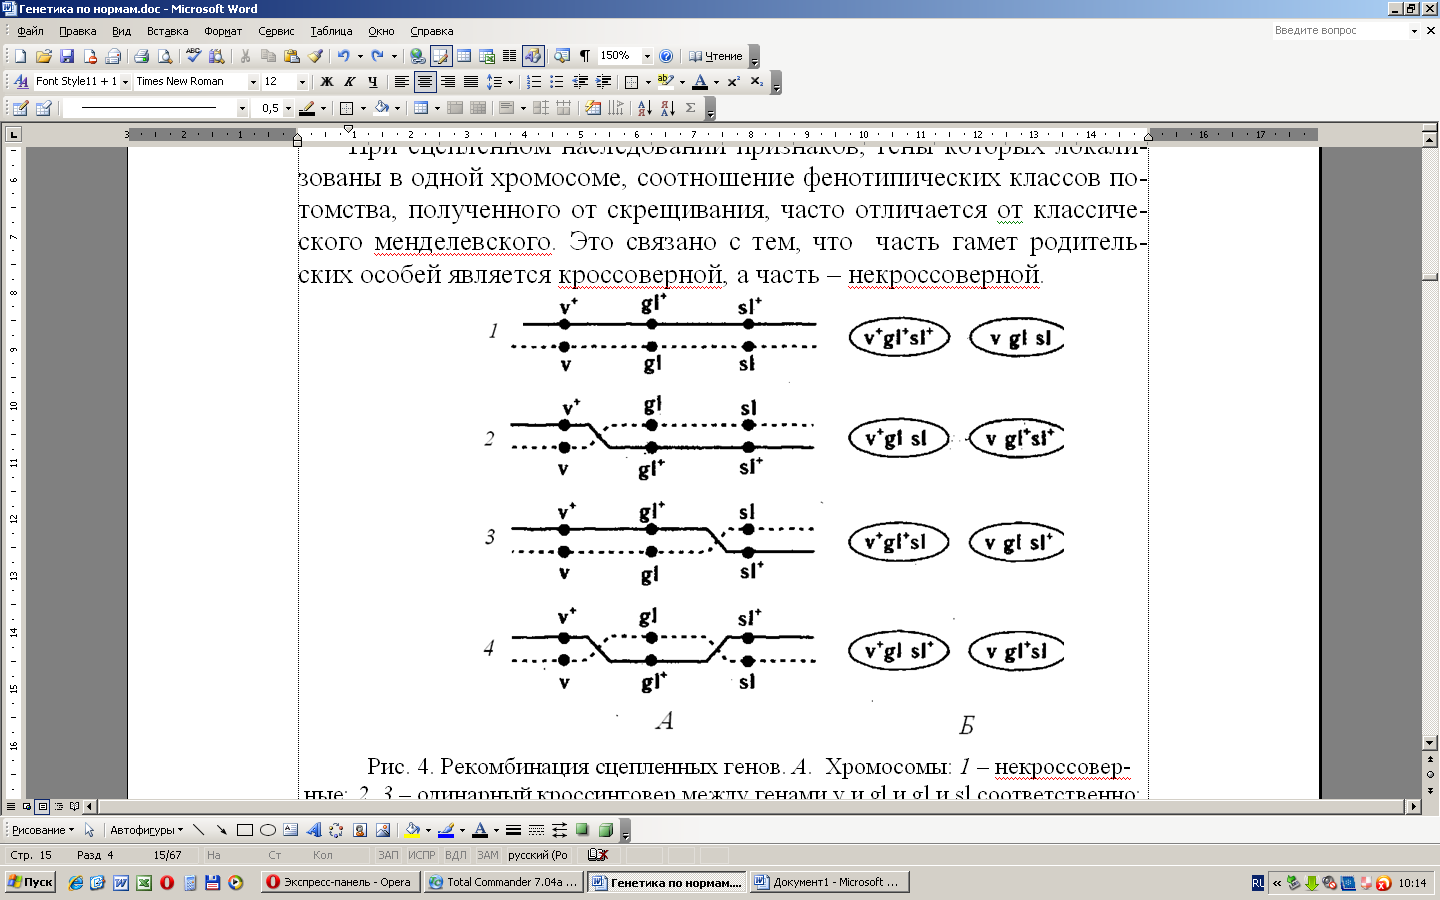Screen dimensions: 1440x900
Task: Open the Times New Roman font dropdown
Action: click(253, 82)
